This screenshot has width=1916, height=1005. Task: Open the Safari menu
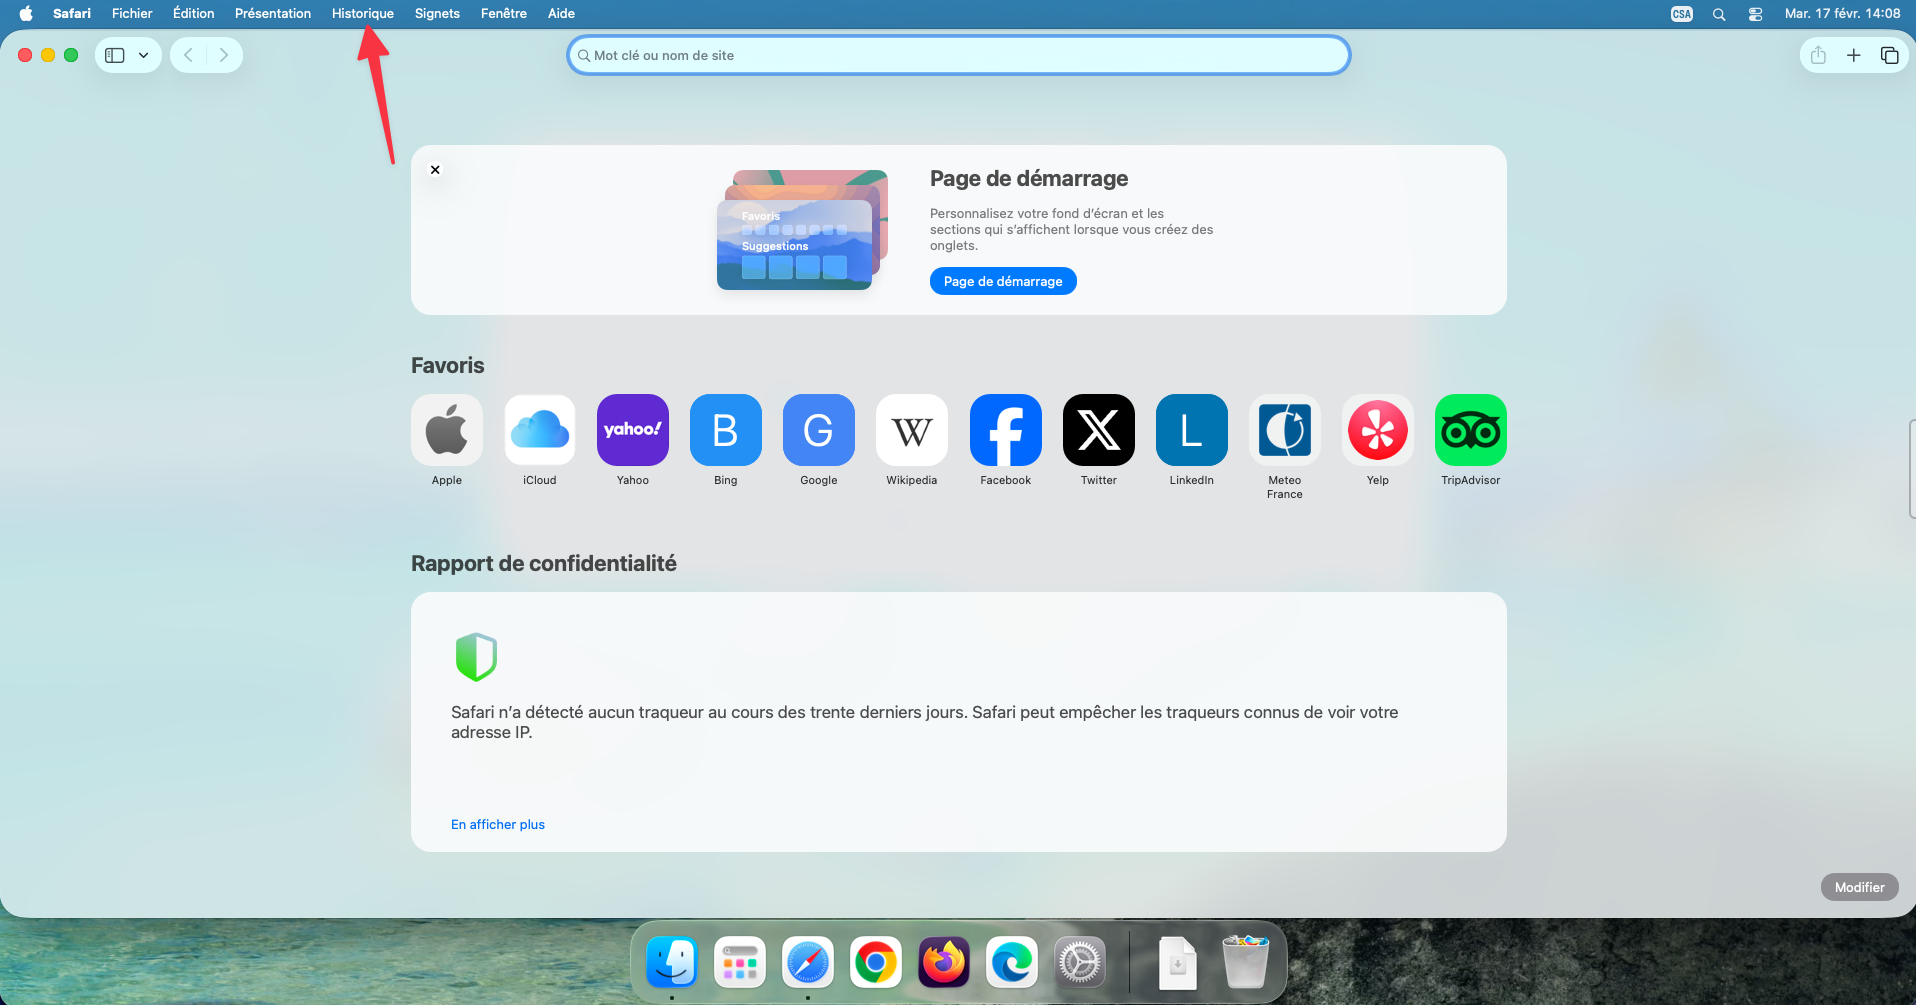72,13
